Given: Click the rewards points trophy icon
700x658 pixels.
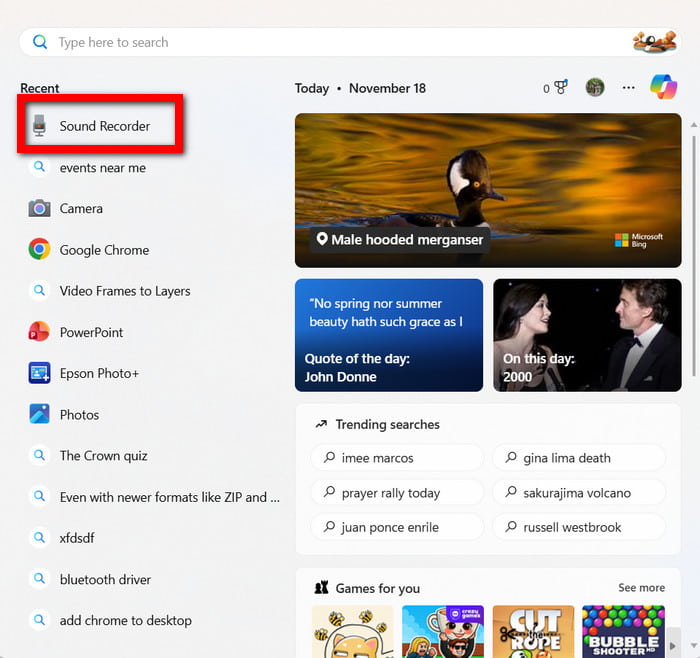Looking at the screenshot, I should (560, 88).
